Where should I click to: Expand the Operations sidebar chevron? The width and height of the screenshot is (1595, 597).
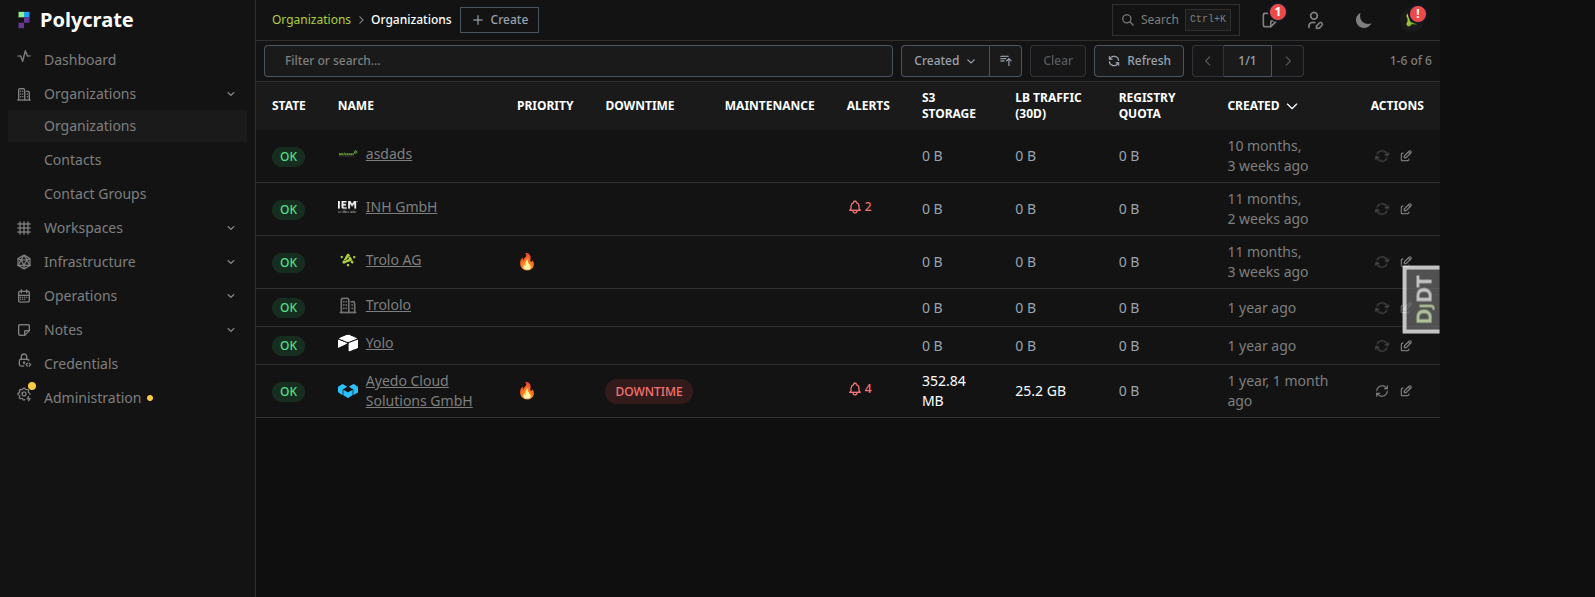(231, 296)
